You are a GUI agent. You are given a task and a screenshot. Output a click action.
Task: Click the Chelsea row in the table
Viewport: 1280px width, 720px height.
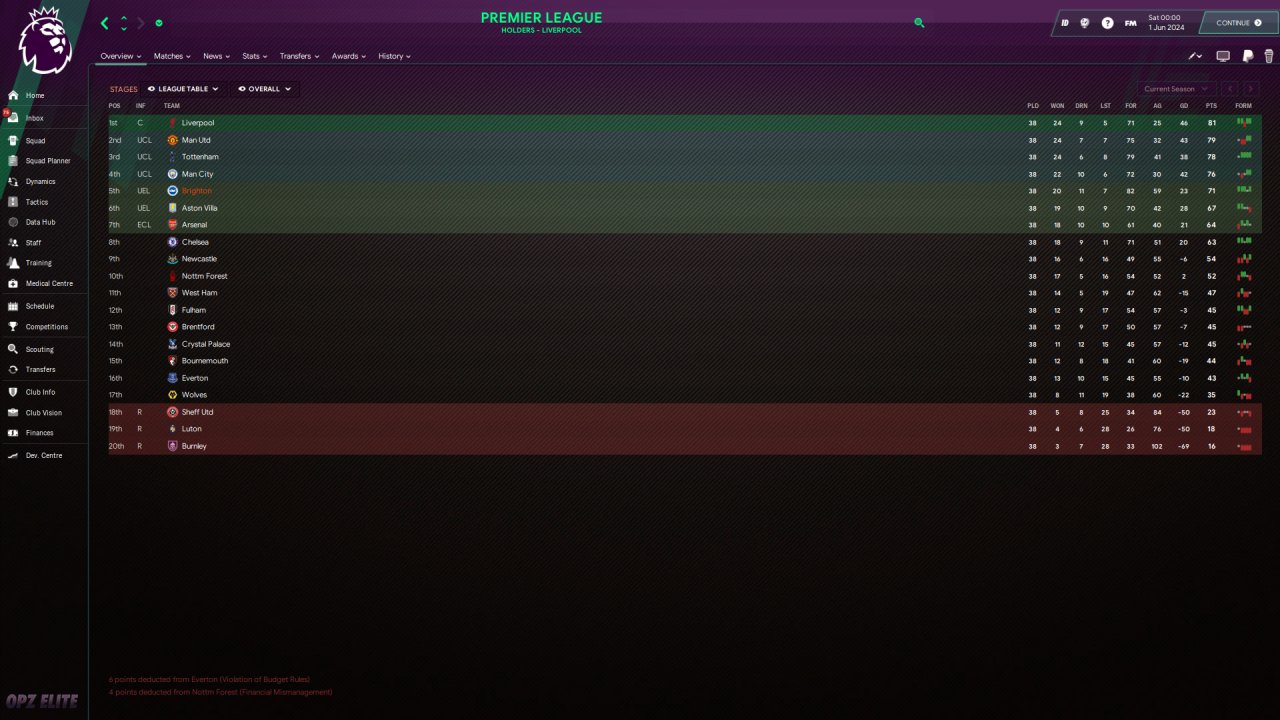click(x=684, y=242)
